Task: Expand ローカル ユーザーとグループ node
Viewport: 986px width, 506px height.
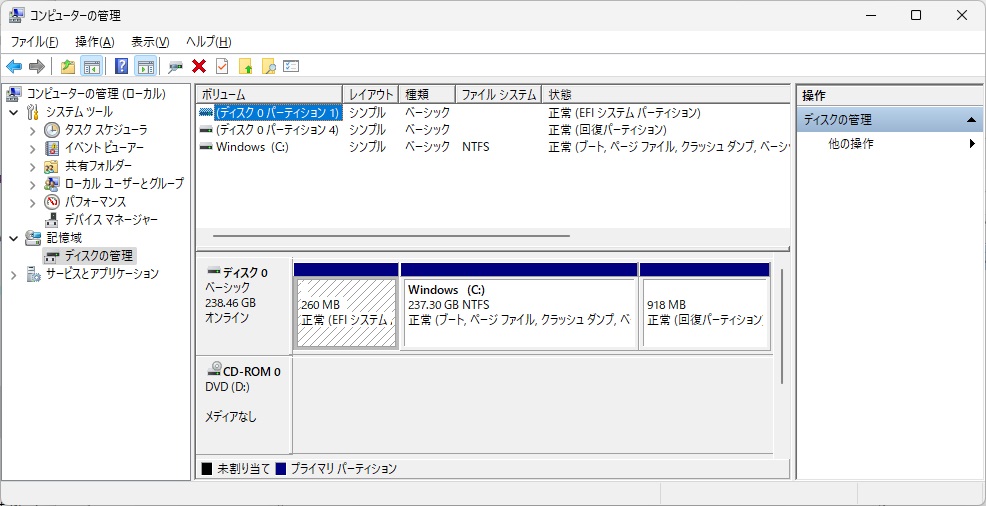Action: click(x=33, y=185)
